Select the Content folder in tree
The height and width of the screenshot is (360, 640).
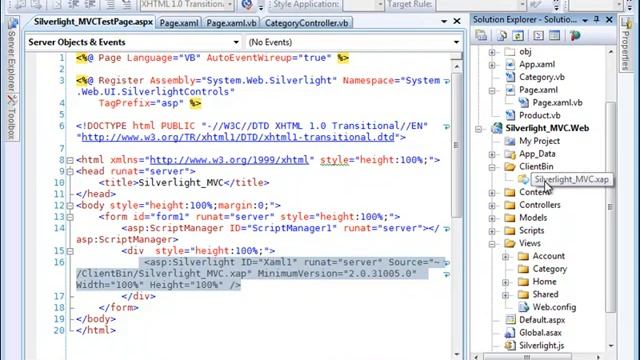point(535,192)
